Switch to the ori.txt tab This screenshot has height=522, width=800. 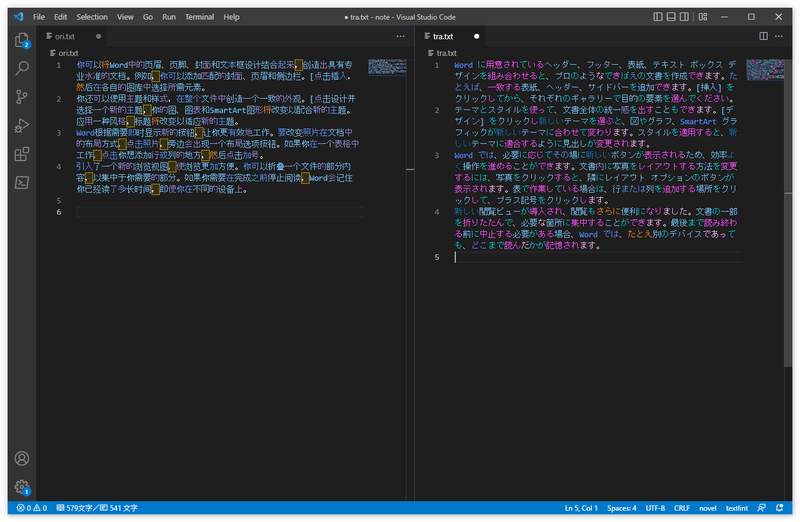point(72,36)
